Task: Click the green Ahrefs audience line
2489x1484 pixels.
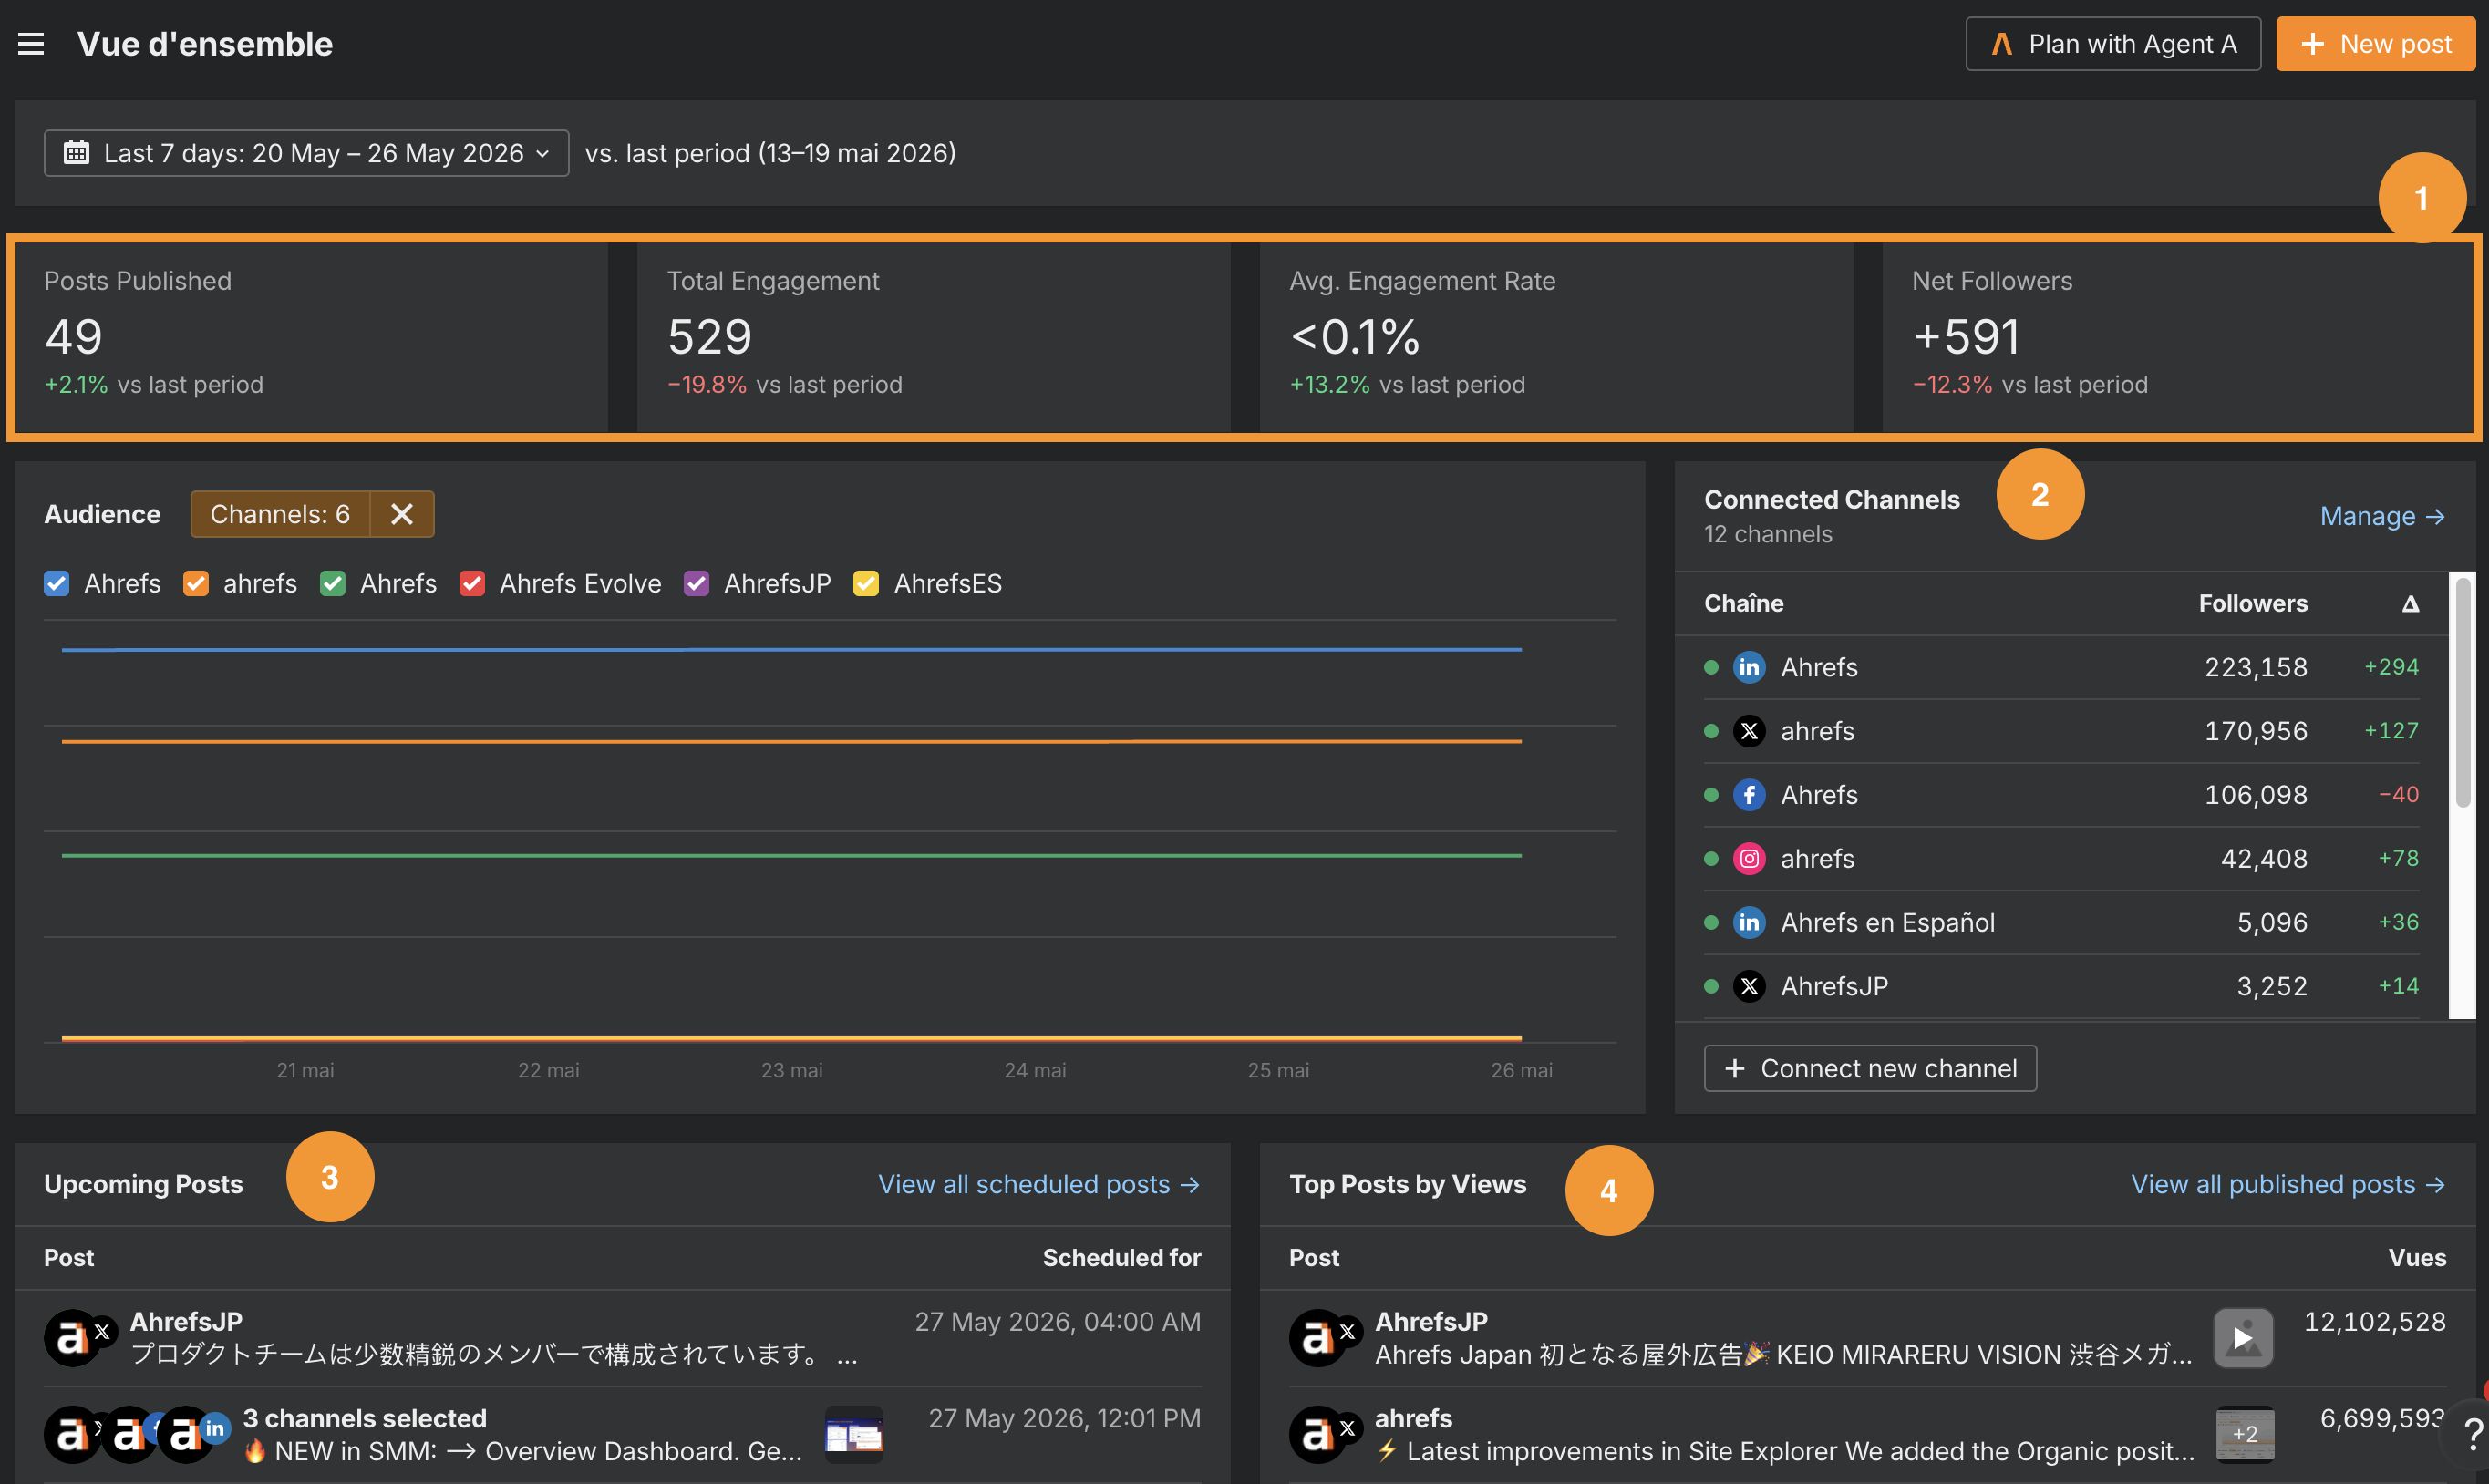Action: 791,856
